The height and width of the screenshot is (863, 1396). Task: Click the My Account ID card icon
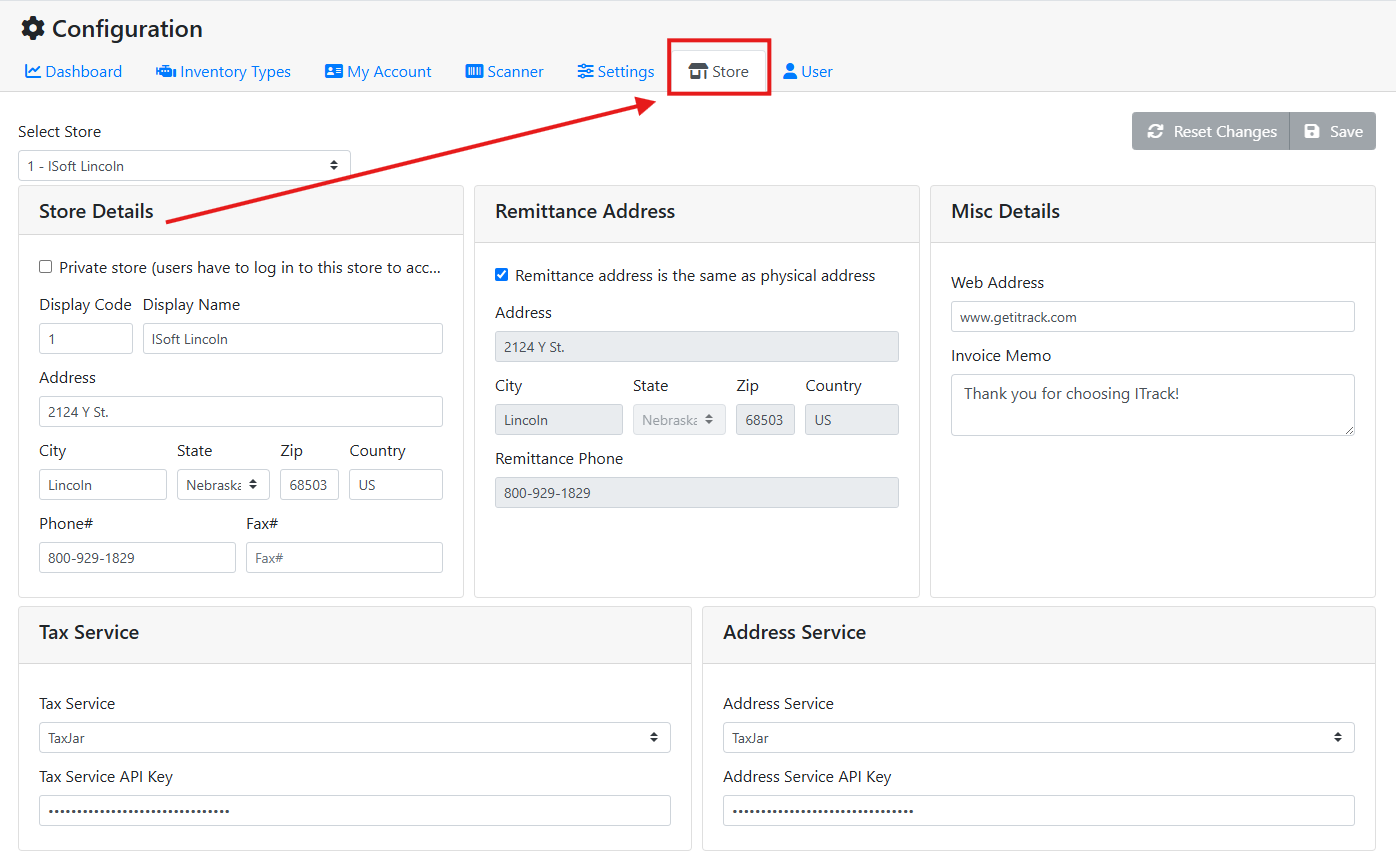pyautogui.click(x=334, y=72)
